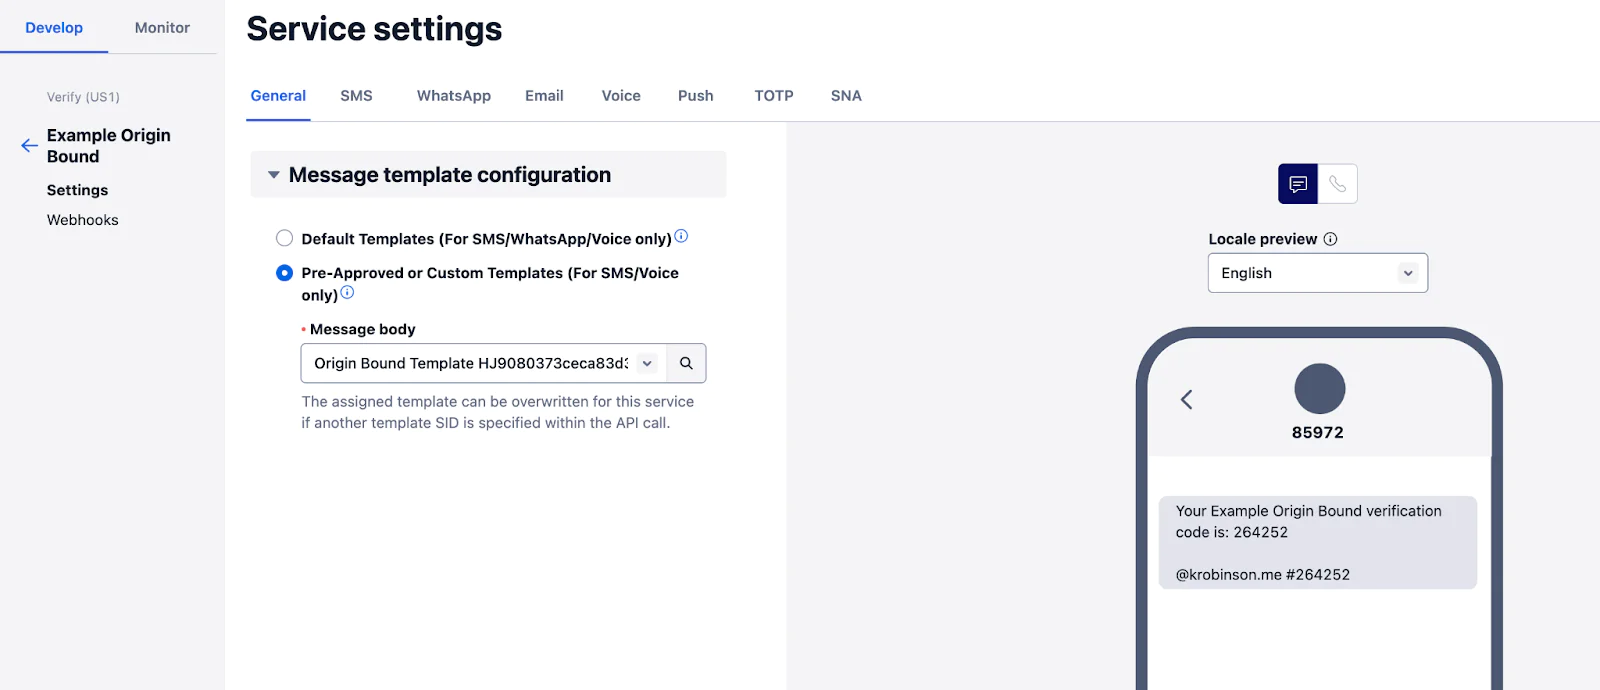
Task: Click the info icon next to Locale preview
Action: click(1330, 239)
